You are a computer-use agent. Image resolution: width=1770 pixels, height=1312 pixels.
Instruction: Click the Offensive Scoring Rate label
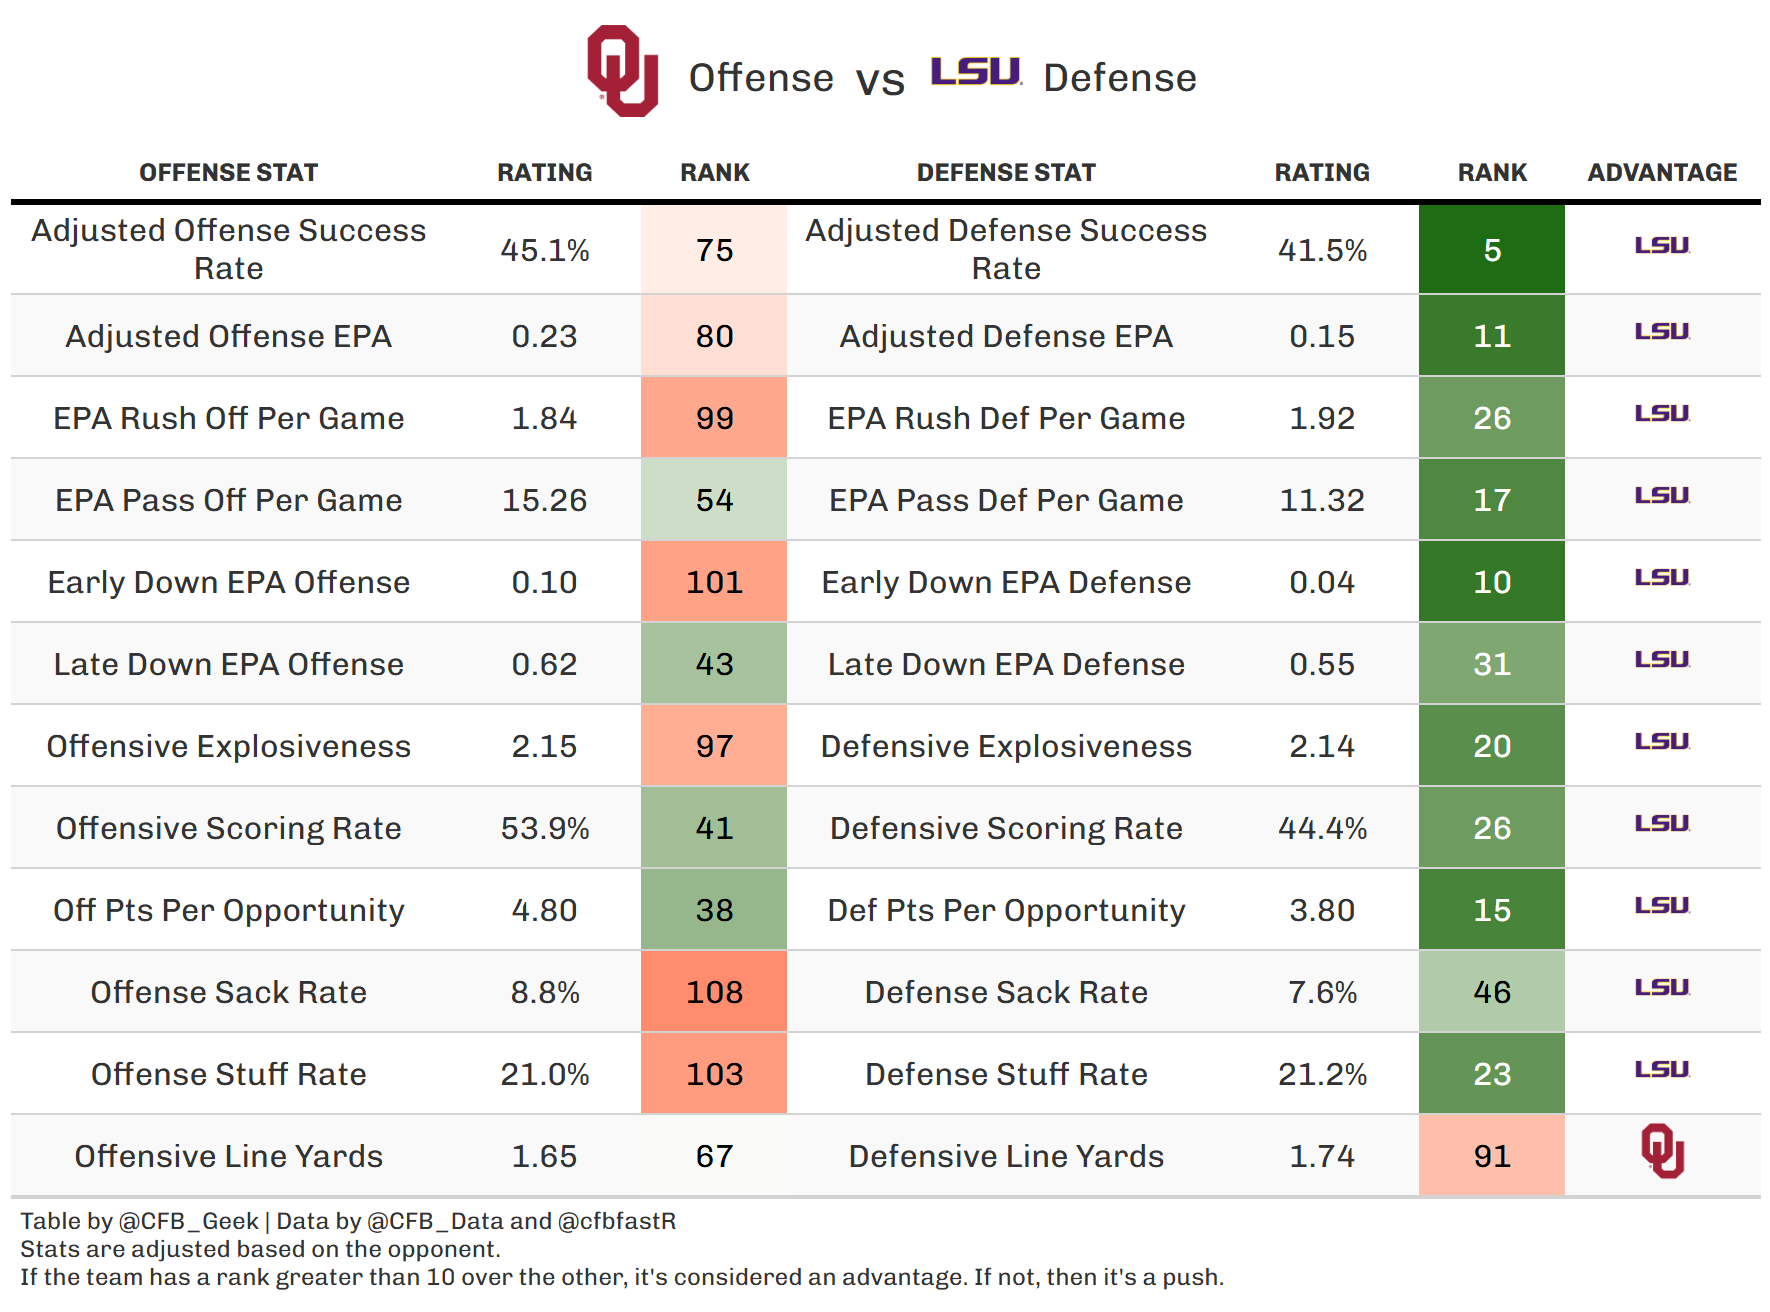pos(228,828)
